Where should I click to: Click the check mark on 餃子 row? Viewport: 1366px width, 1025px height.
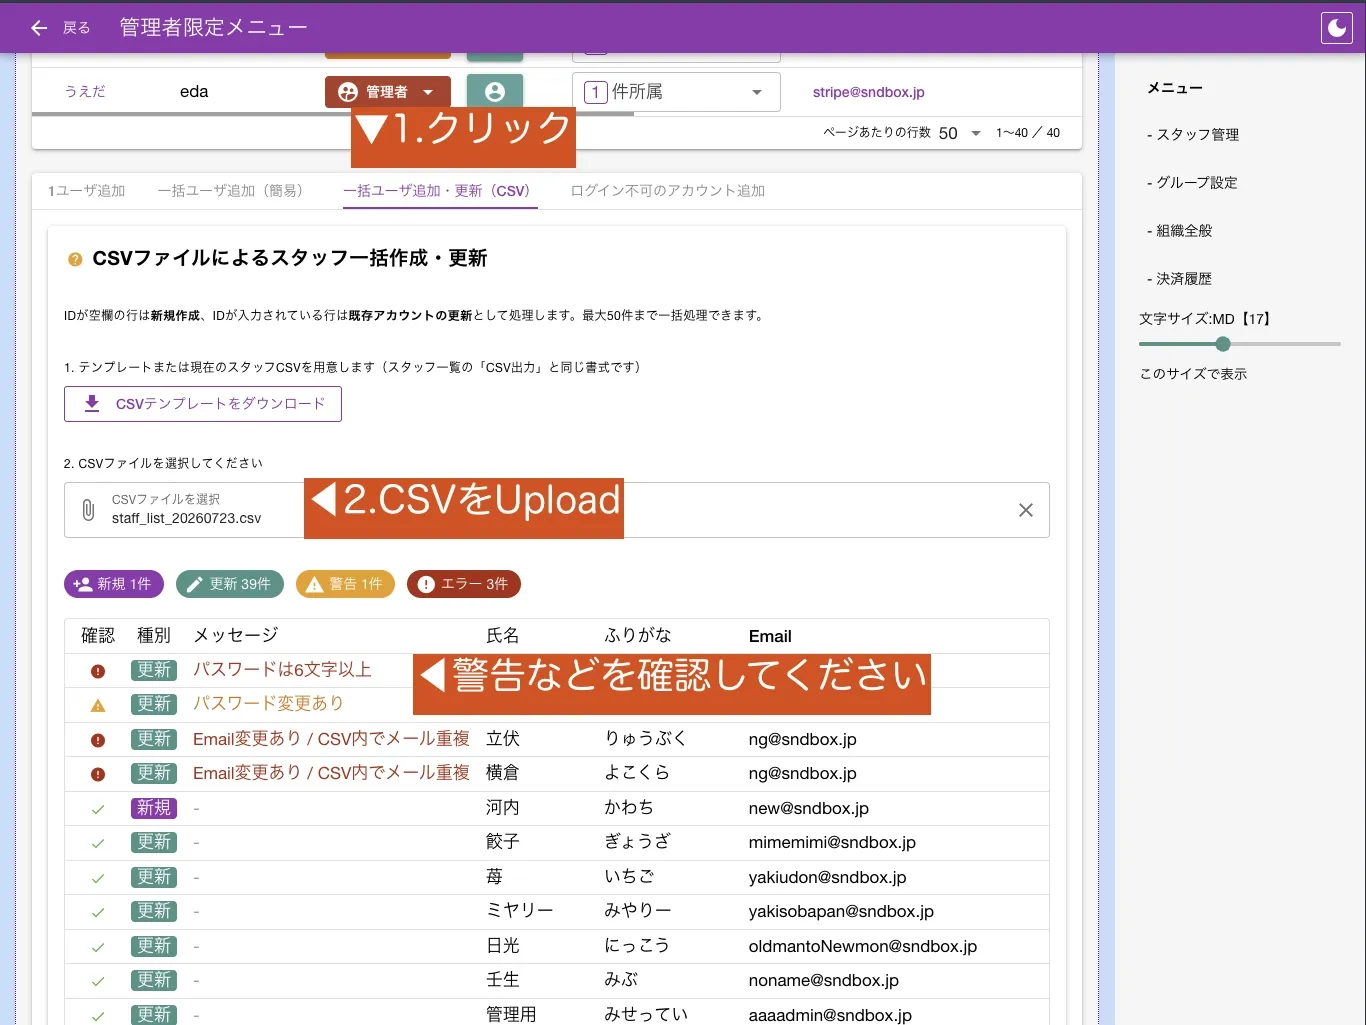pos(98,843)
